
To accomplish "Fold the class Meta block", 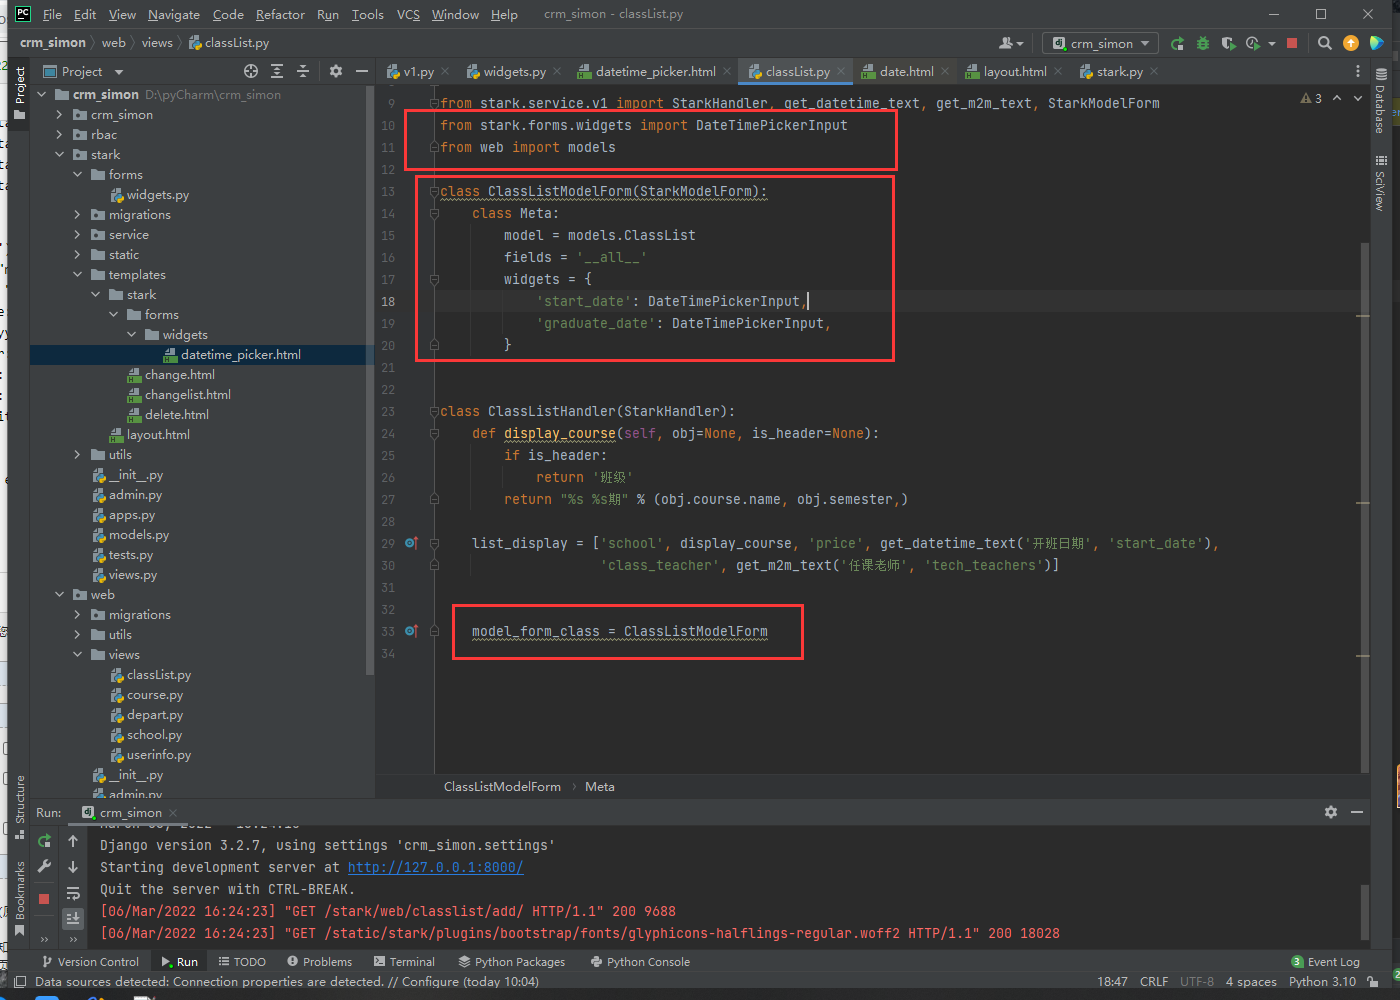I will [x=434, y=213].
